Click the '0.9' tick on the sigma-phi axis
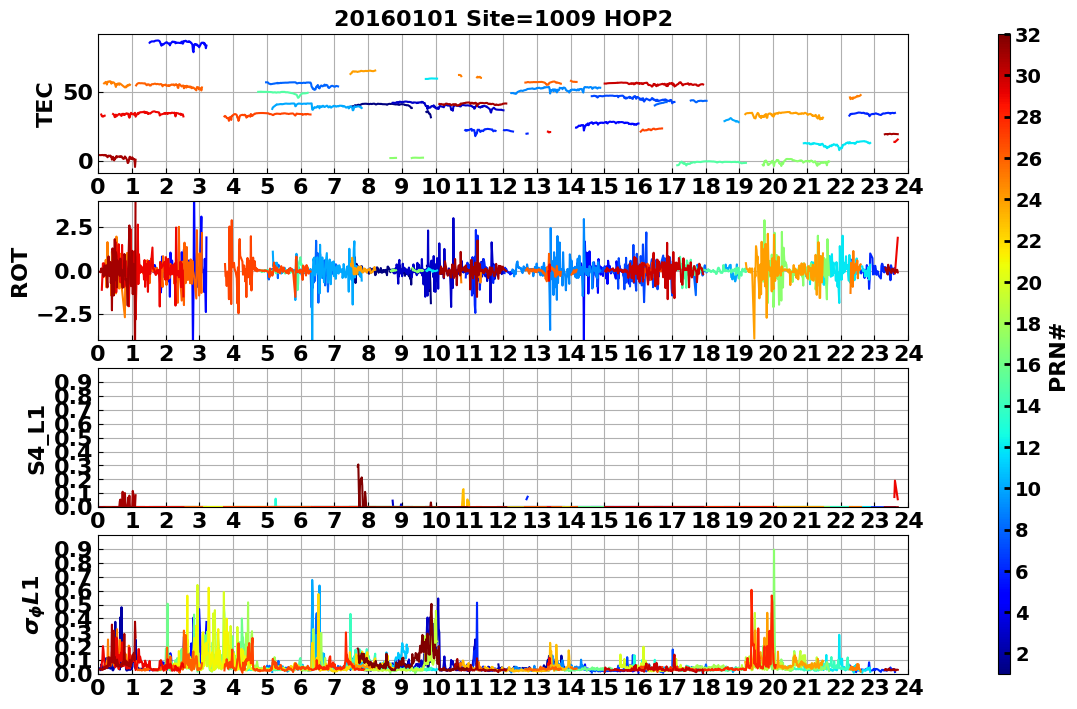This screenshot has height=709, width=1077. tap(73, 549)
